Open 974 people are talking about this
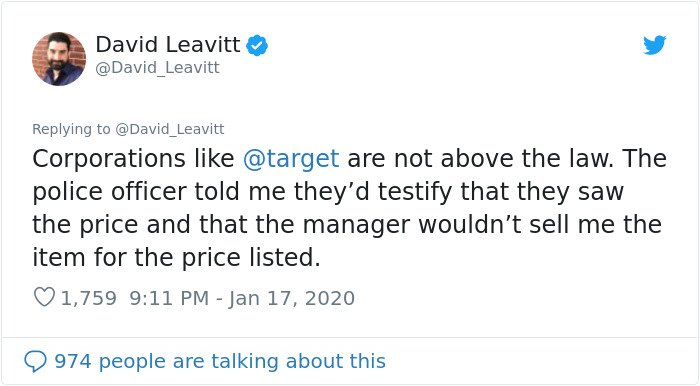700x386 pixels. click(220, 361)
